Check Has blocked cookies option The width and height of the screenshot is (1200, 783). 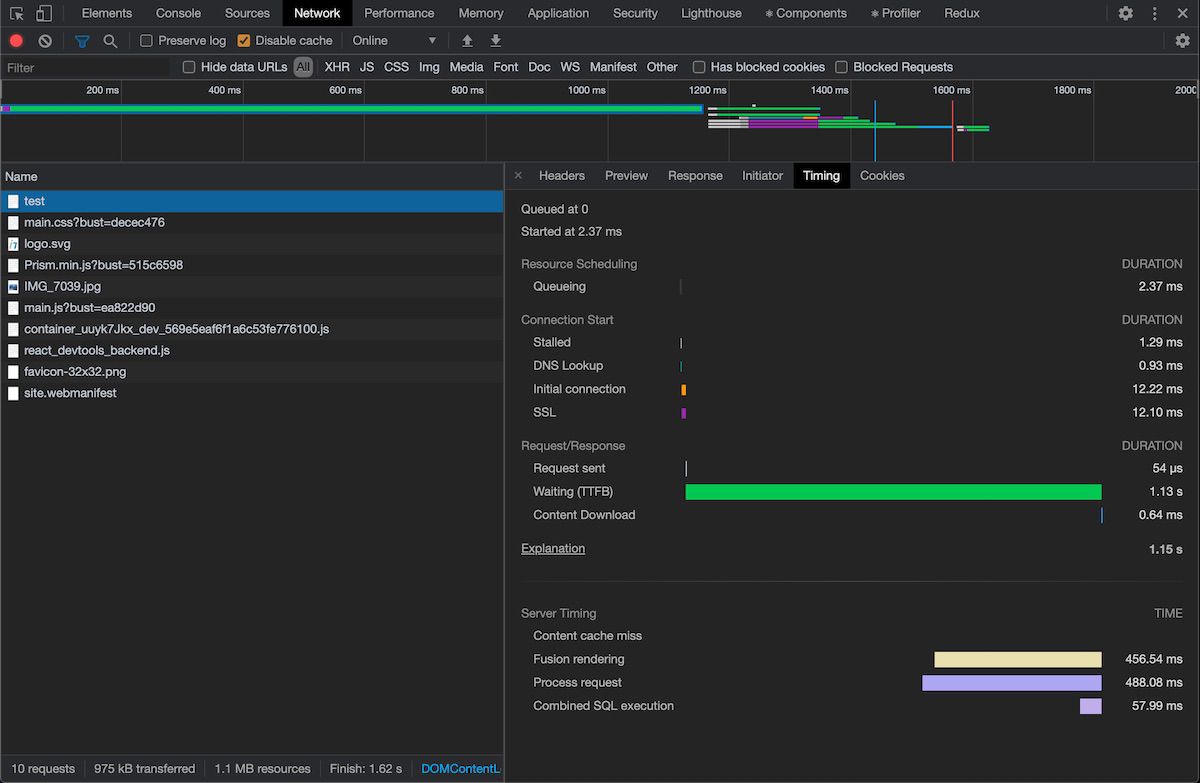point(699,67)
